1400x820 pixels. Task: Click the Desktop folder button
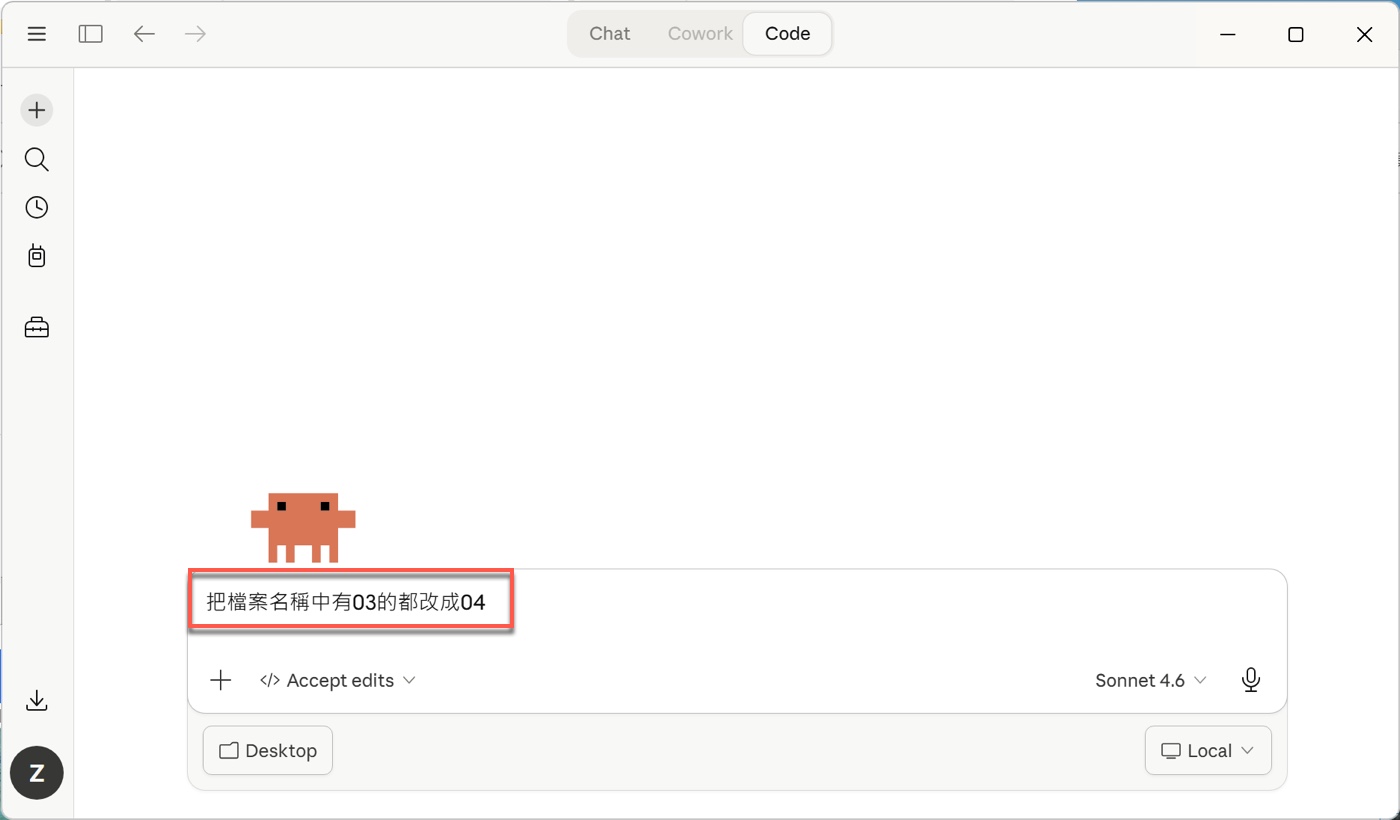pos(268,751)
